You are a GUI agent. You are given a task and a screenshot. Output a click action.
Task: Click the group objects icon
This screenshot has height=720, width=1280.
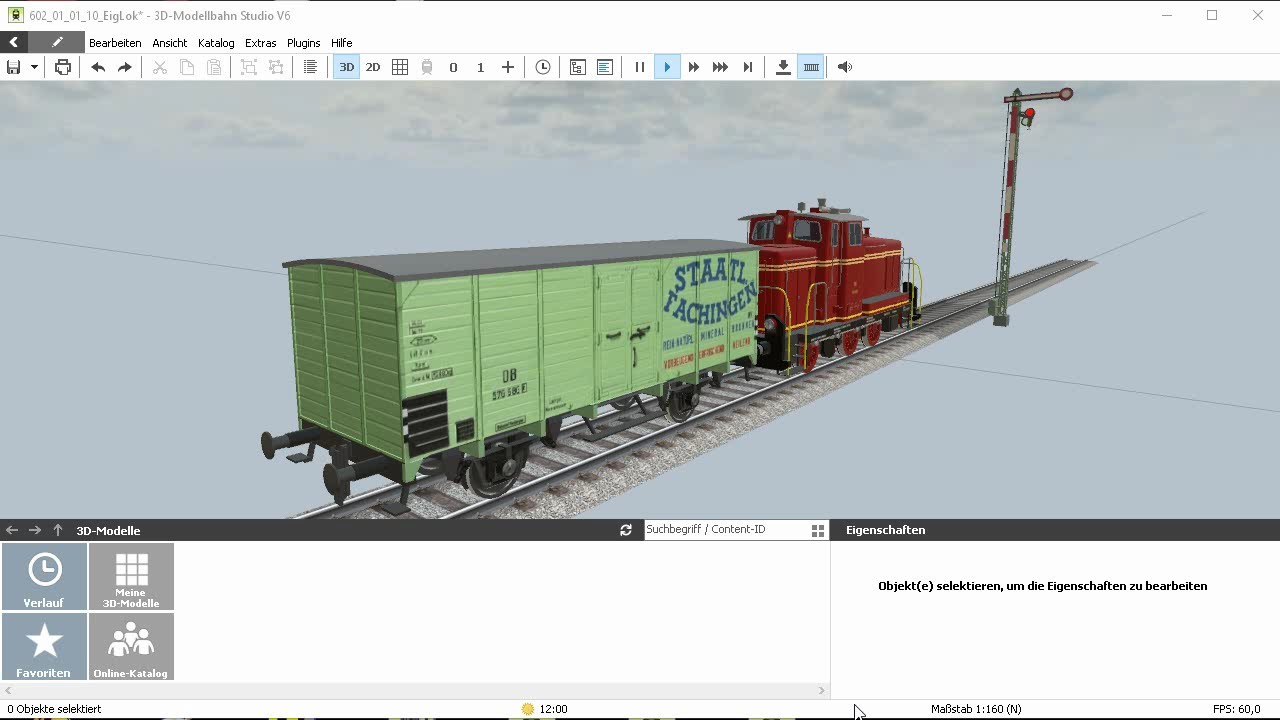pyautogui.click(x=249, y=67)
